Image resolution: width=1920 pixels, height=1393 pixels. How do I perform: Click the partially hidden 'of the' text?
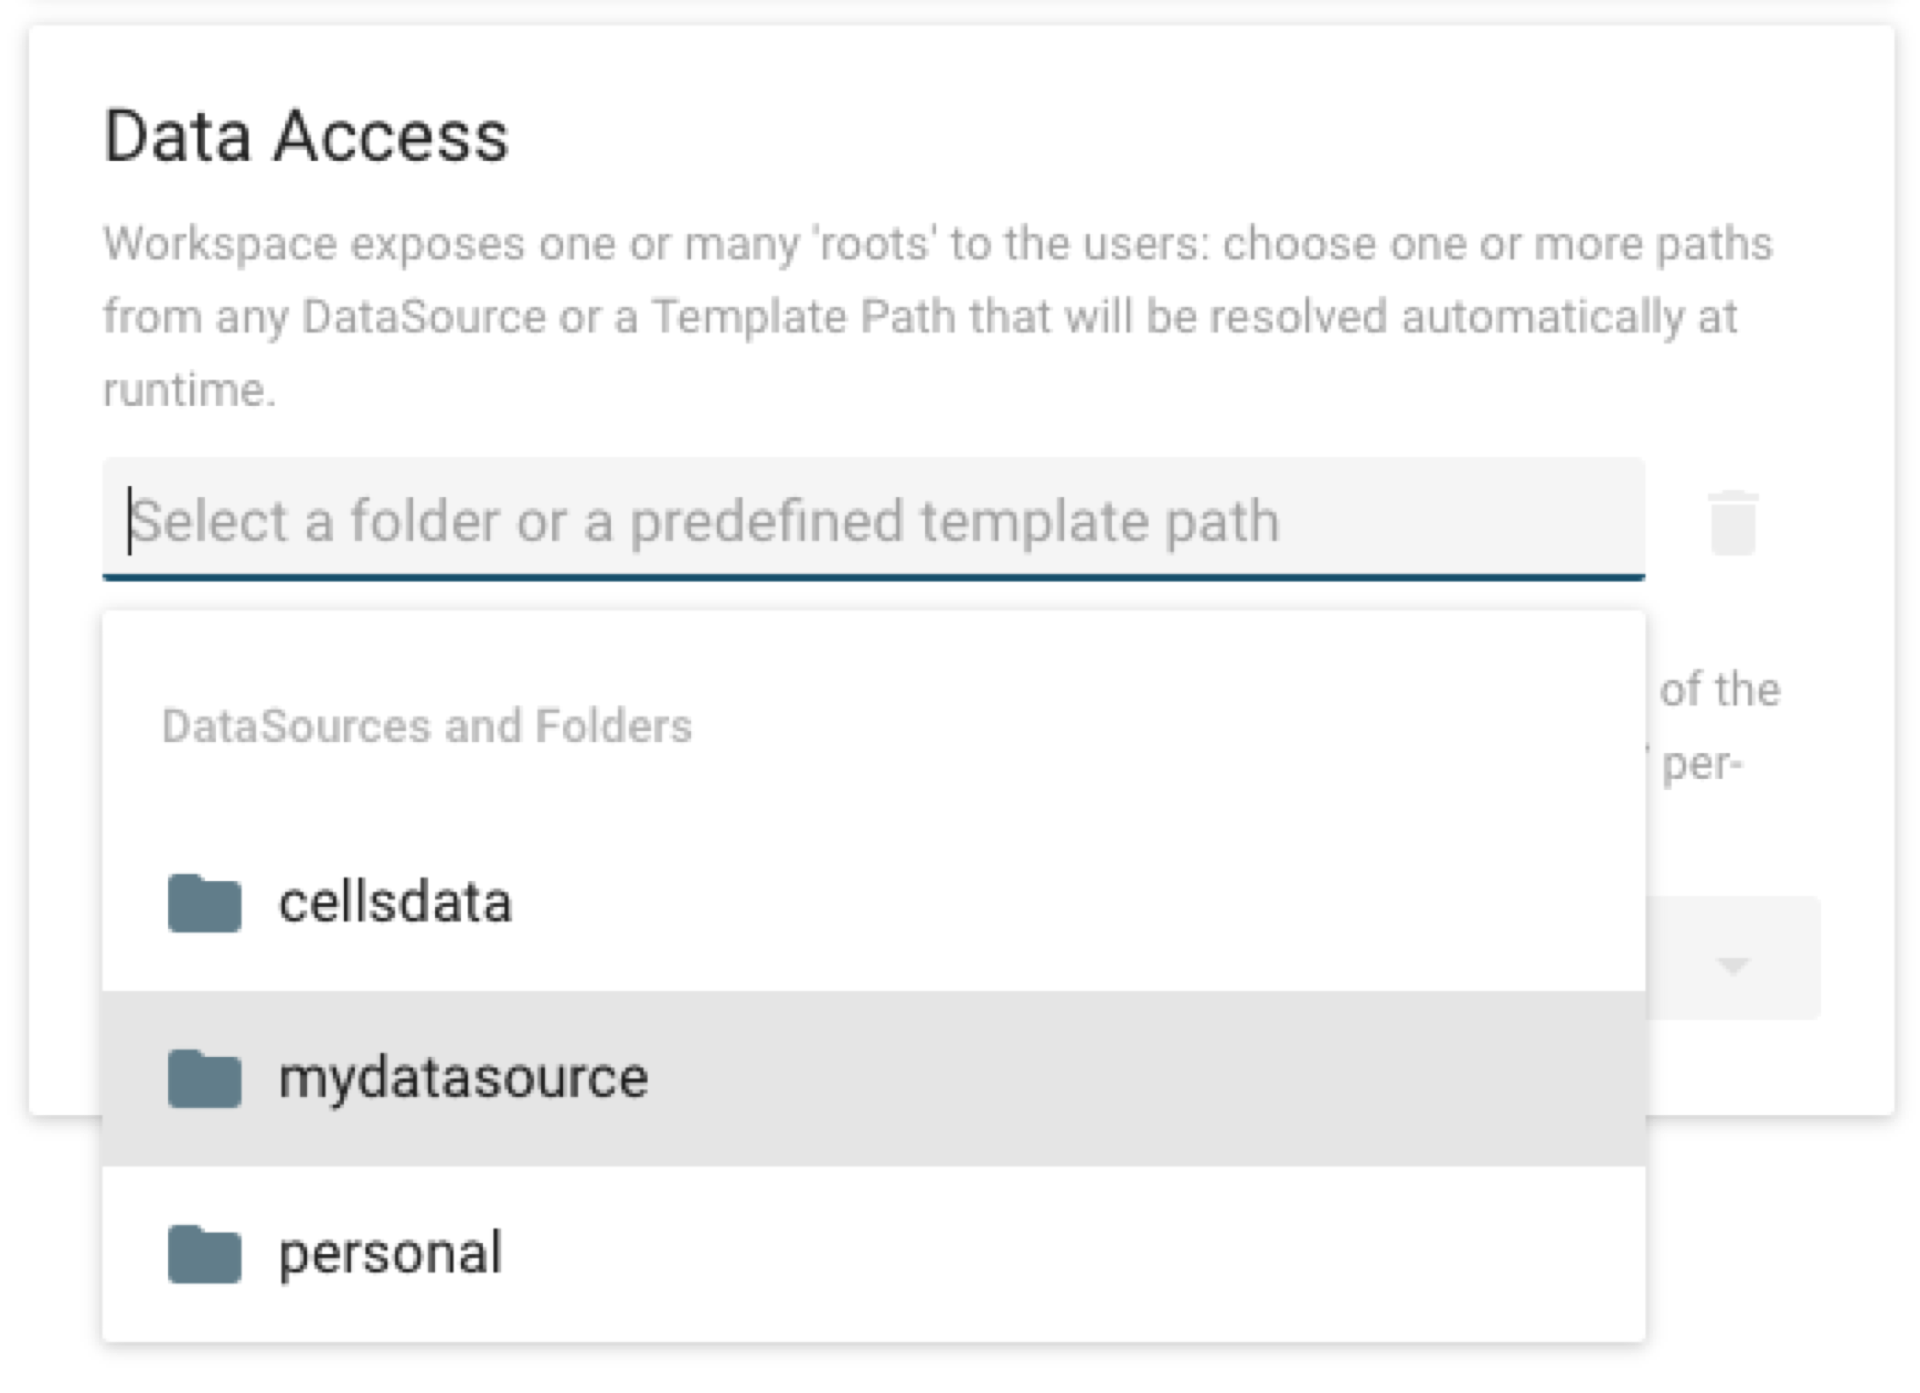(1720, 689)
